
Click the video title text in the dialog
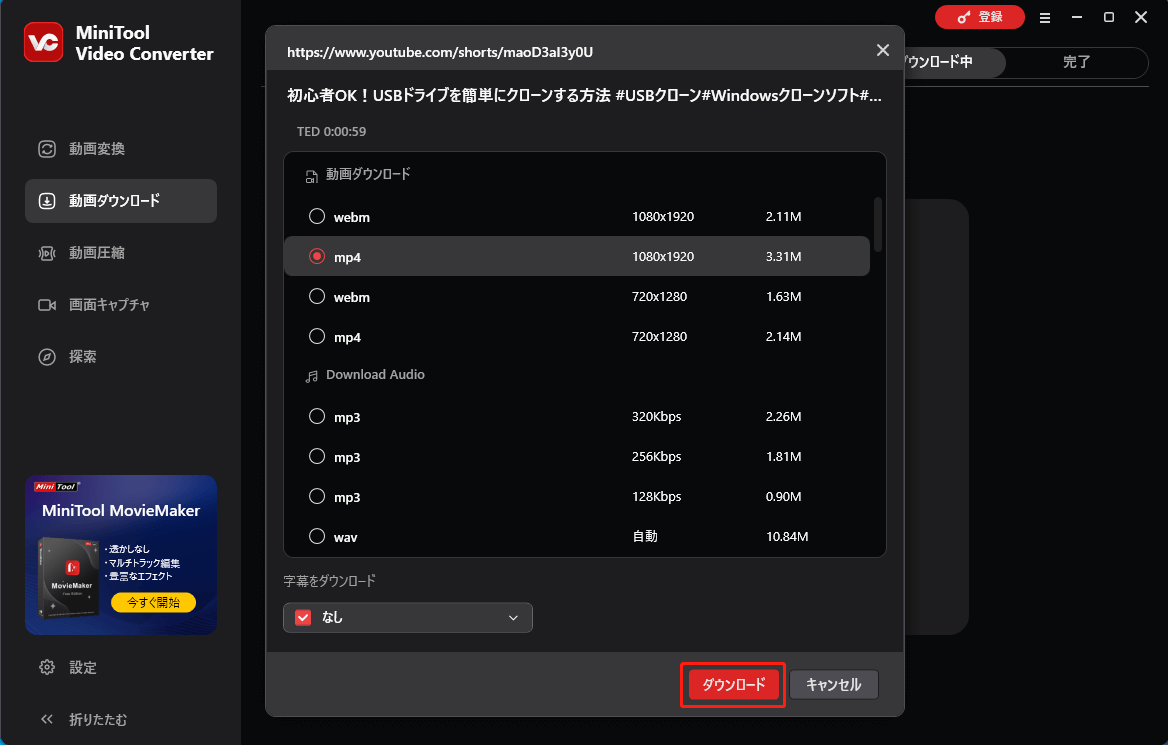(x=585, y=95)
